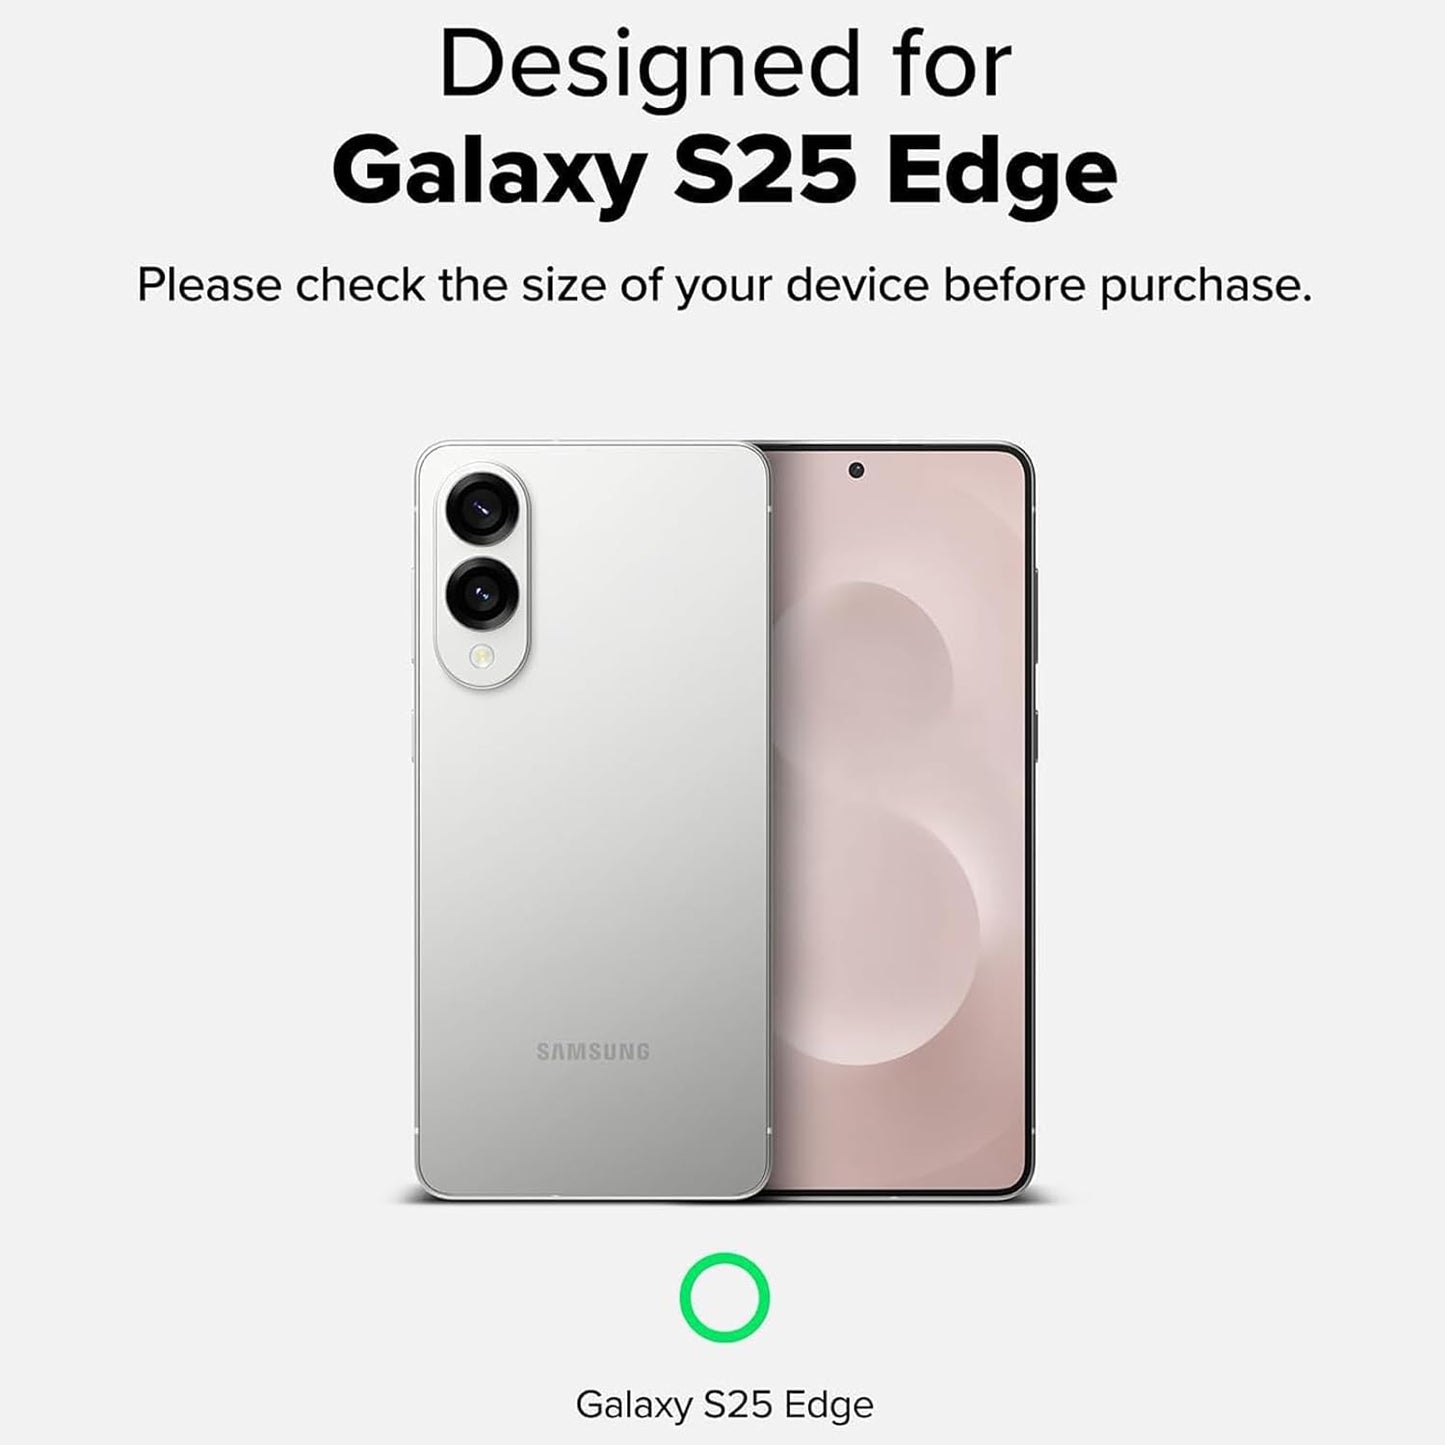
Task: Click the green circle compatibility mark
Action: click(724, 1298)
